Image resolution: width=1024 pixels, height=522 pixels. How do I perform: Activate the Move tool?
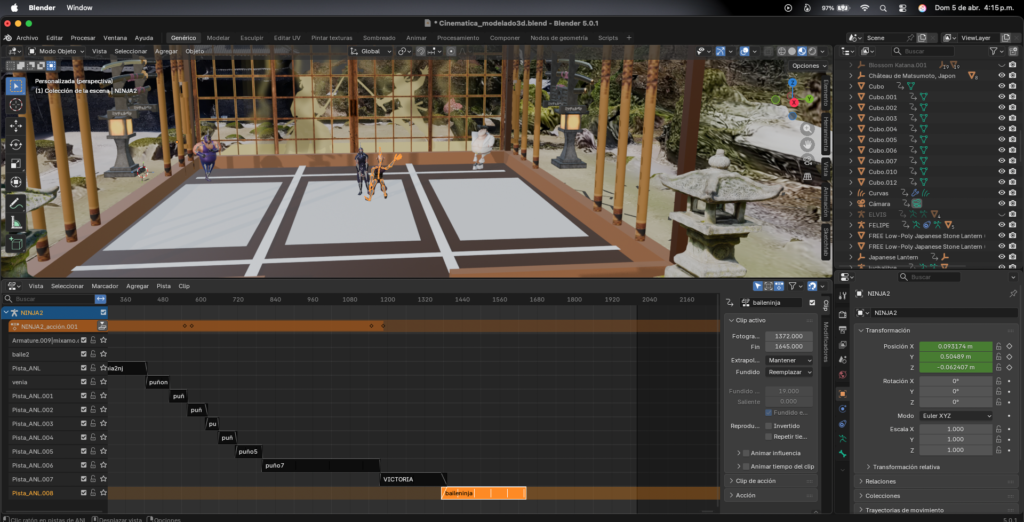(17, 127)
